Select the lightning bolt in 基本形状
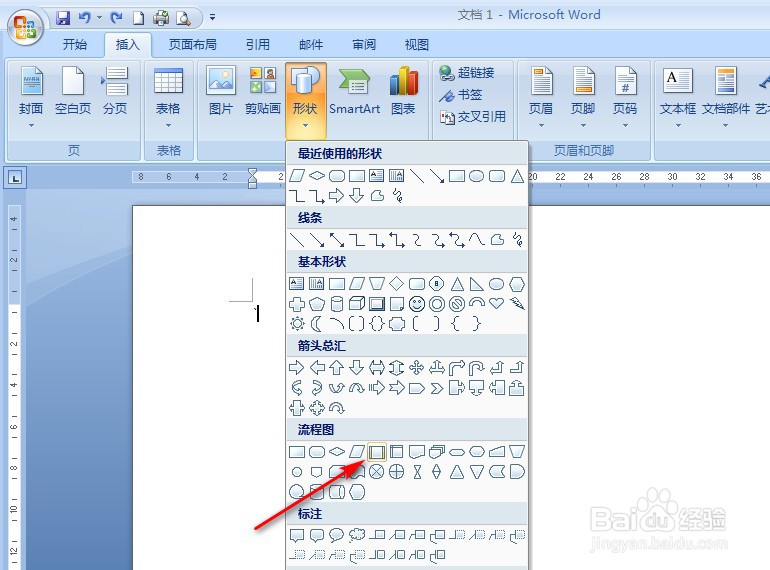This screenshot has width=770, height=570. 517,304
